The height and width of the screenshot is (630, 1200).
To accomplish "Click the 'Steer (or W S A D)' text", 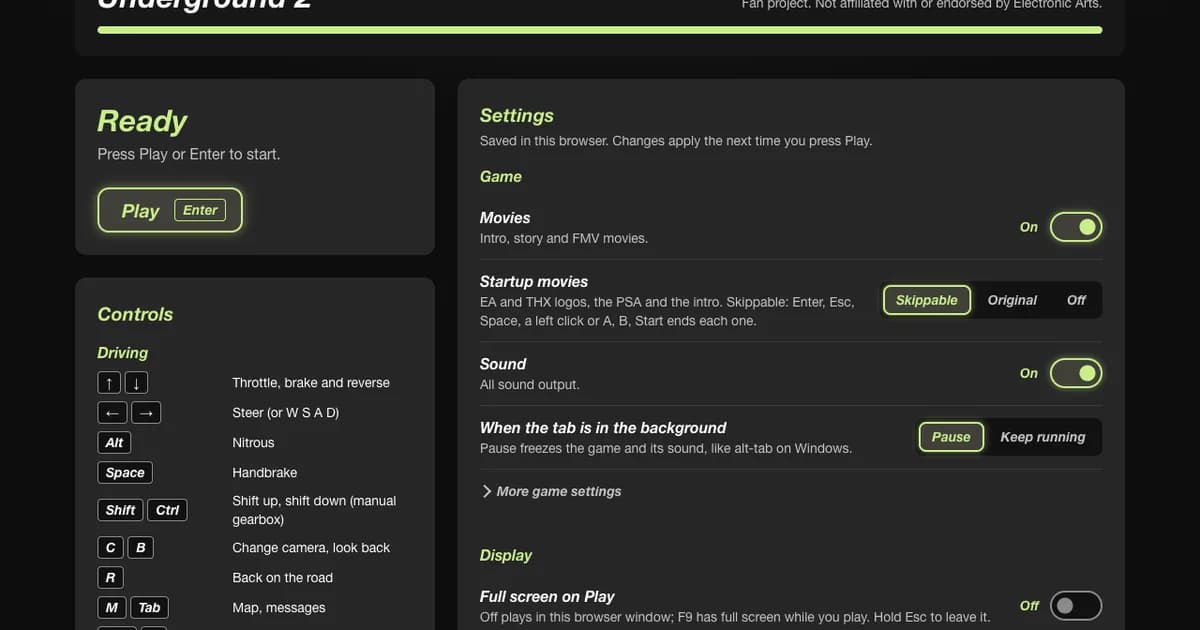I will 286,413.
